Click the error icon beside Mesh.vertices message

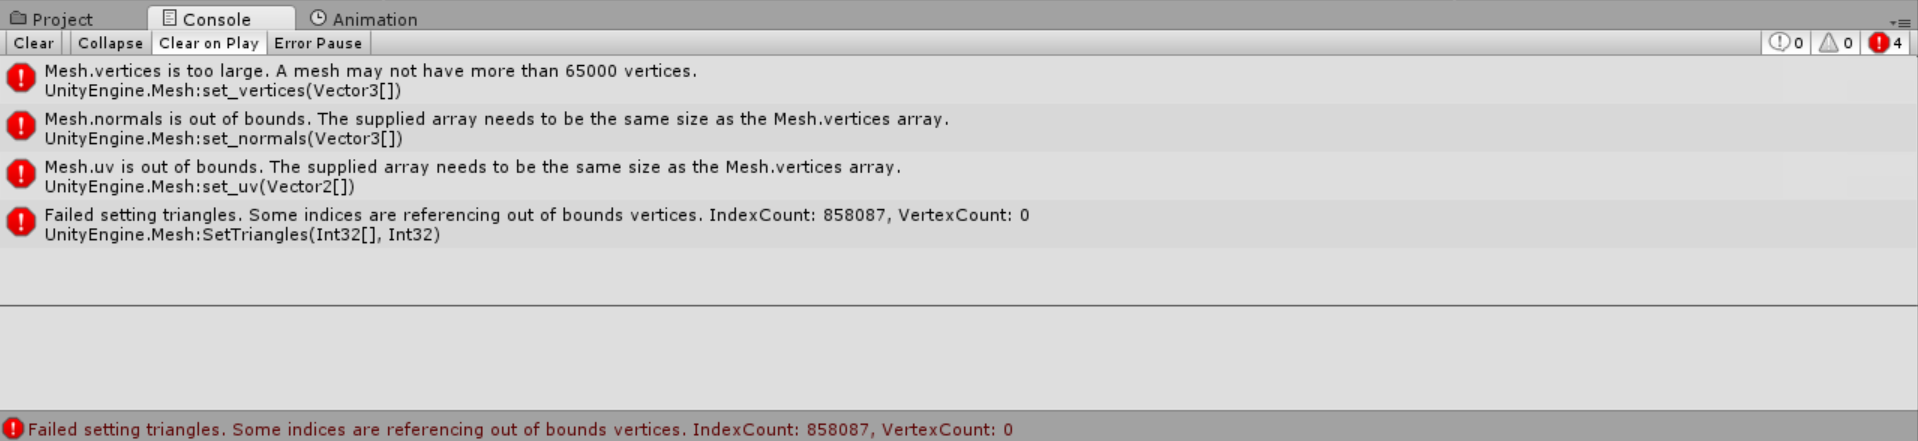point(20,78)
